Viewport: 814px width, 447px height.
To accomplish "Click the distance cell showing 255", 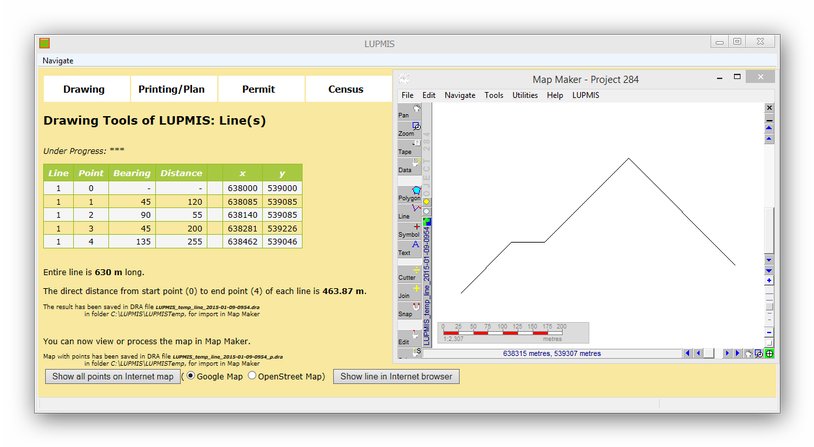I will point(181,242).
